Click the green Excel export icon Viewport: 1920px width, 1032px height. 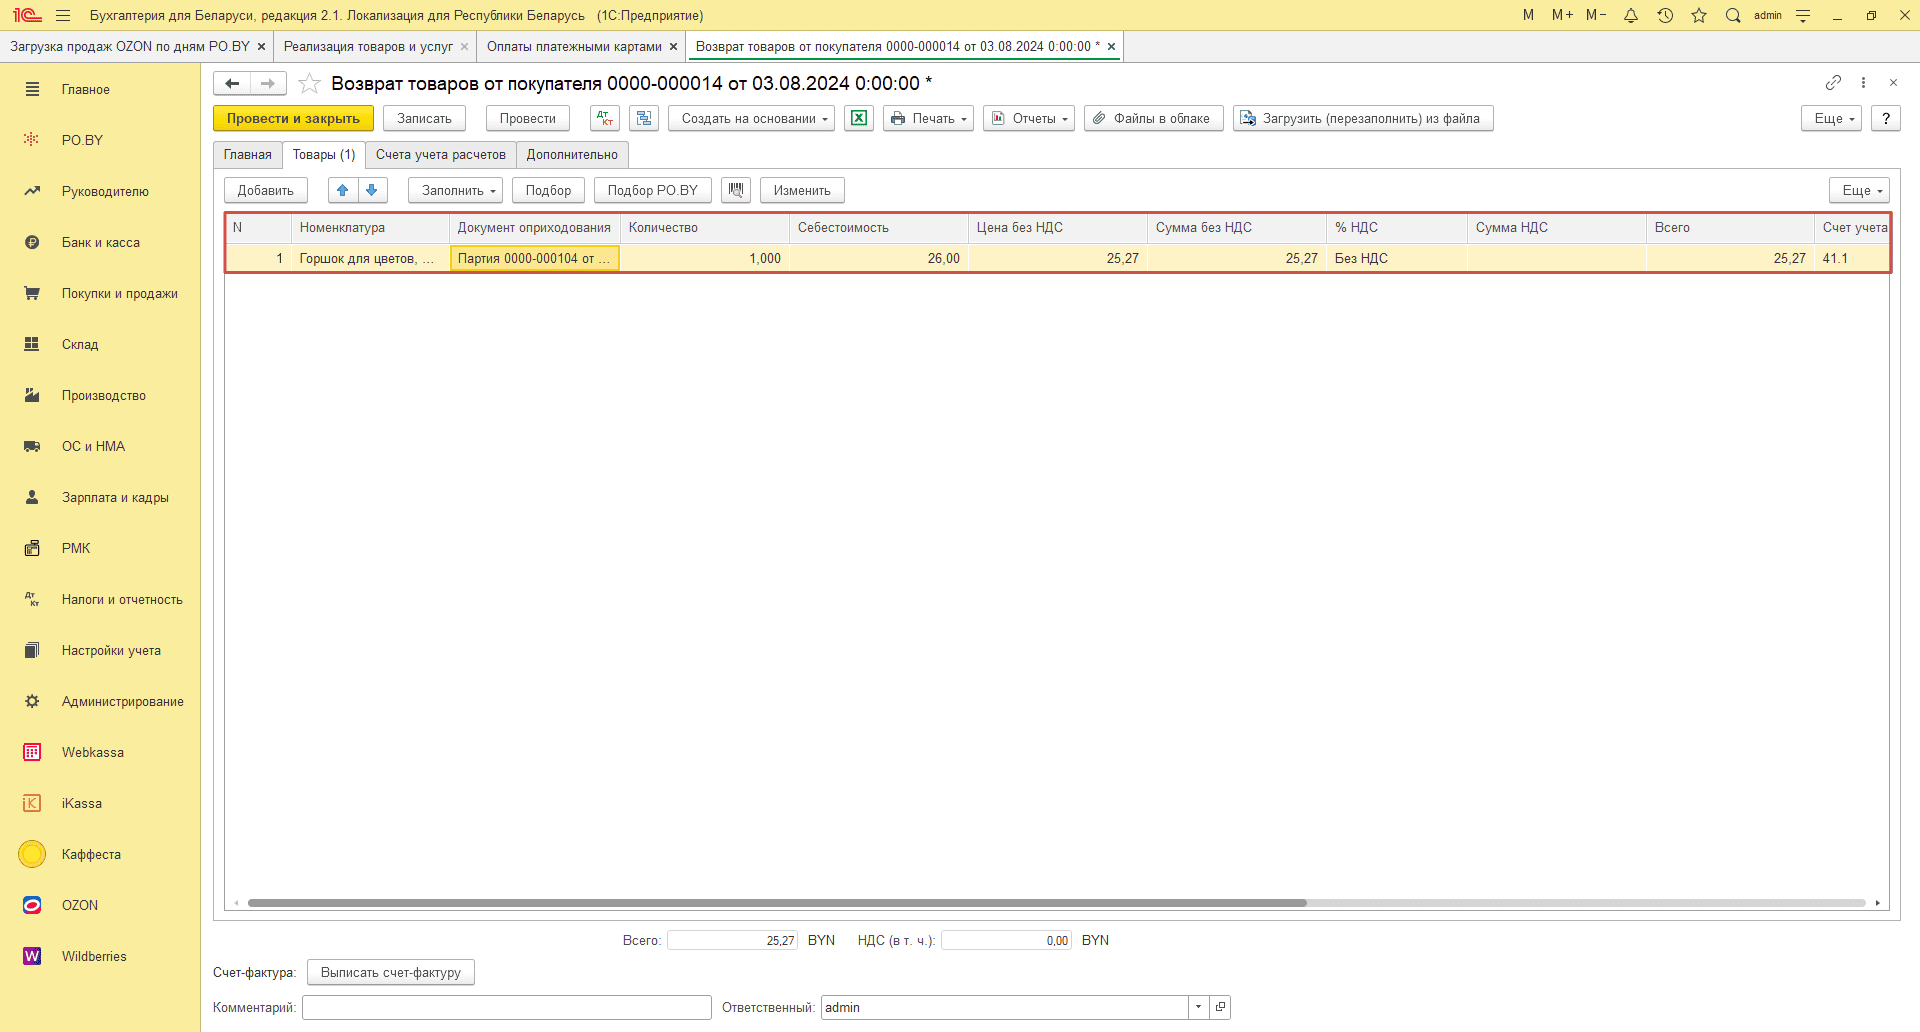pos(859,118)
